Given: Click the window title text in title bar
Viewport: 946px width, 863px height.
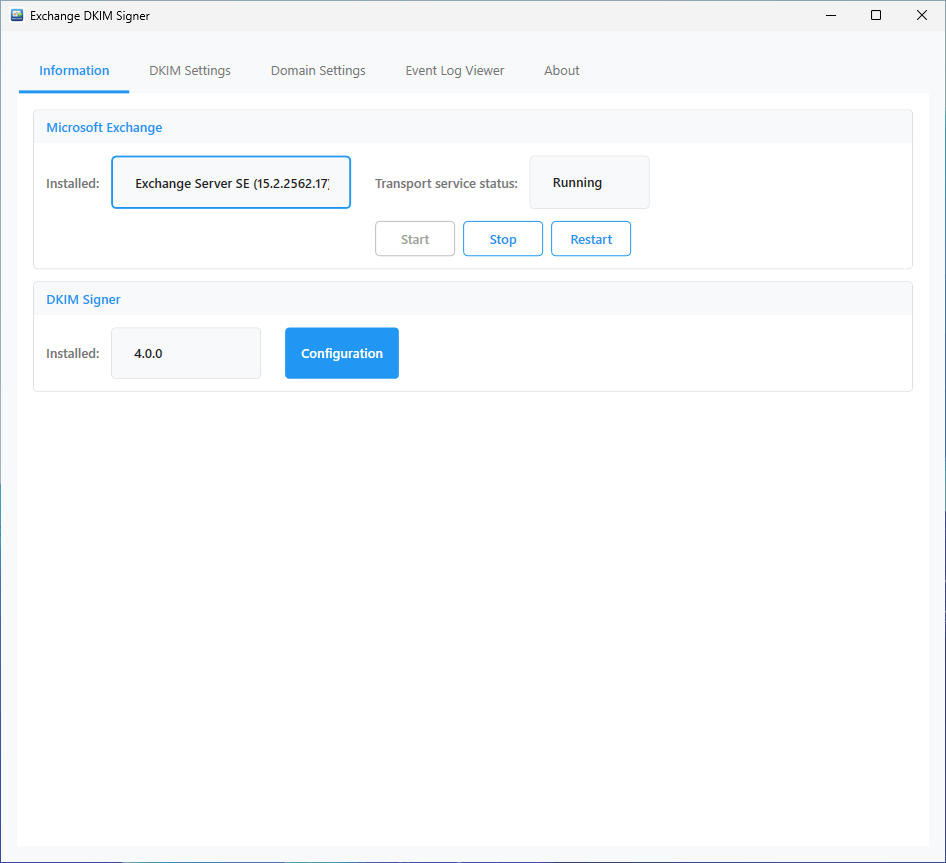Looking at the screenshot, I should tap(90, 16).
